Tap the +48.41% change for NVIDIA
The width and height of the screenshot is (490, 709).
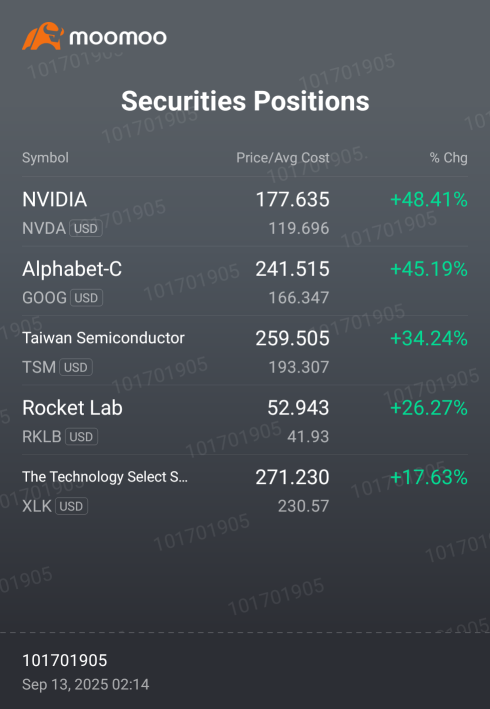(429, 199)
